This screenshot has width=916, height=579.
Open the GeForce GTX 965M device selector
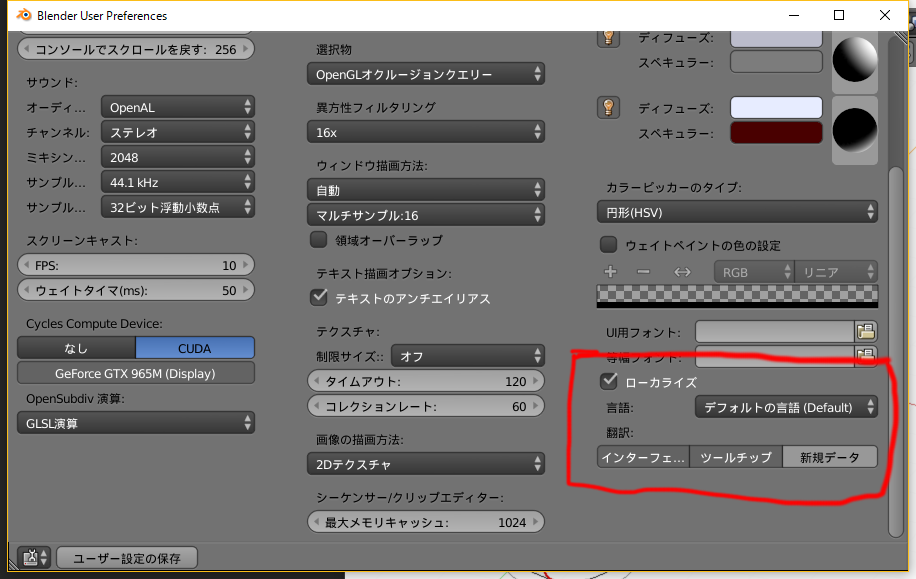pyautogui.click(x=136, y=373)
